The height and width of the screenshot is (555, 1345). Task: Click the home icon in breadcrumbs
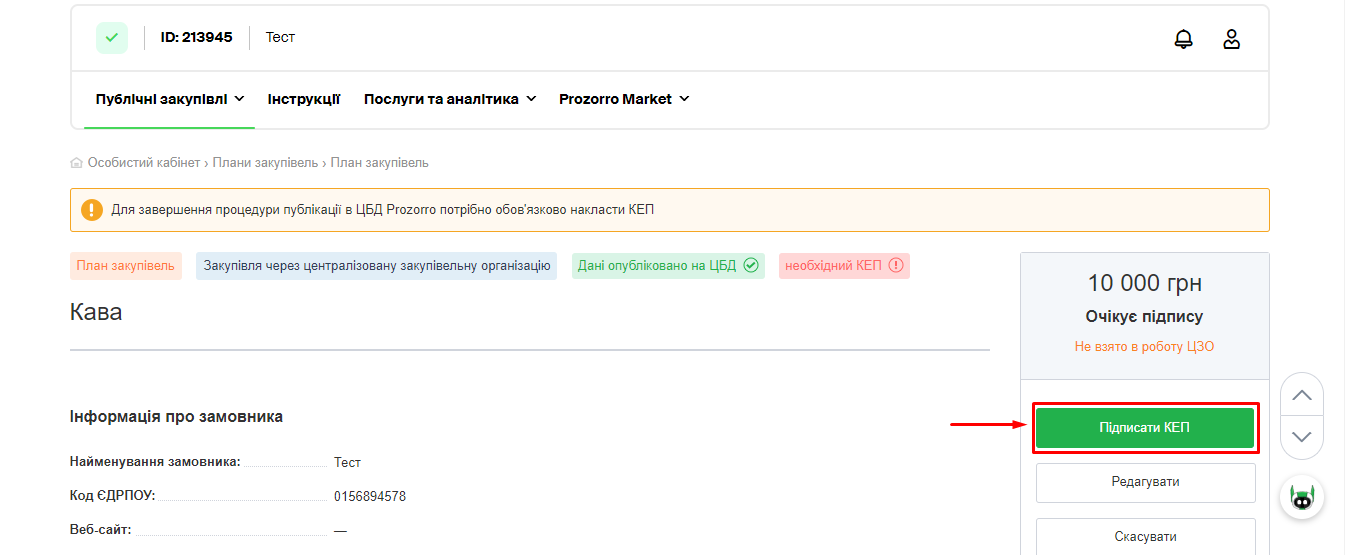coord(77,163)
